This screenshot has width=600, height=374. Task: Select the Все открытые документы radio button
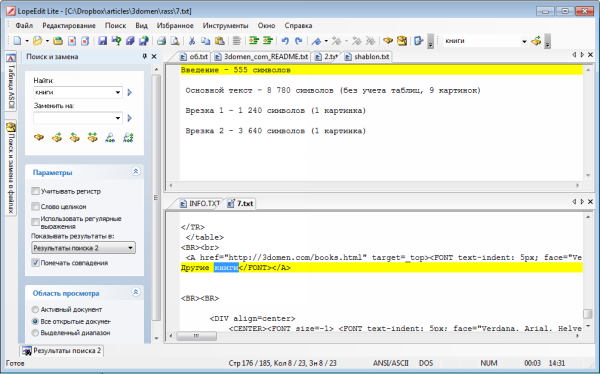[35, 321]
